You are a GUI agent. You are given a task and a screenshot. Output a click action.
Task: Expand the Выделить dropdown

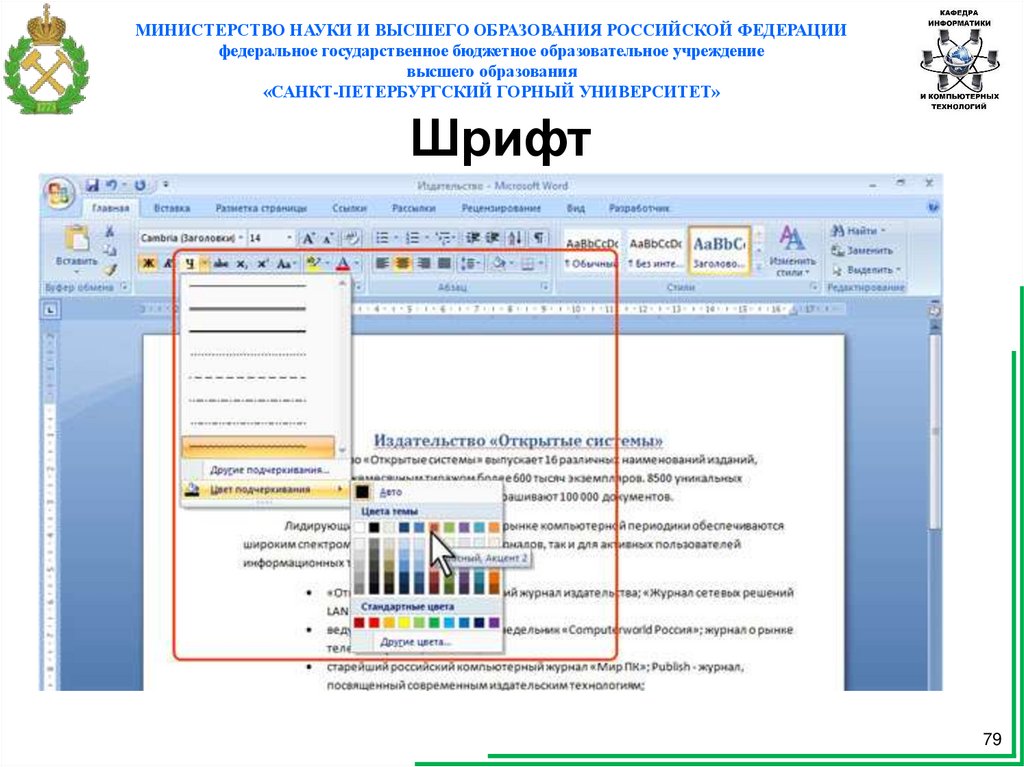coord(898,269)
